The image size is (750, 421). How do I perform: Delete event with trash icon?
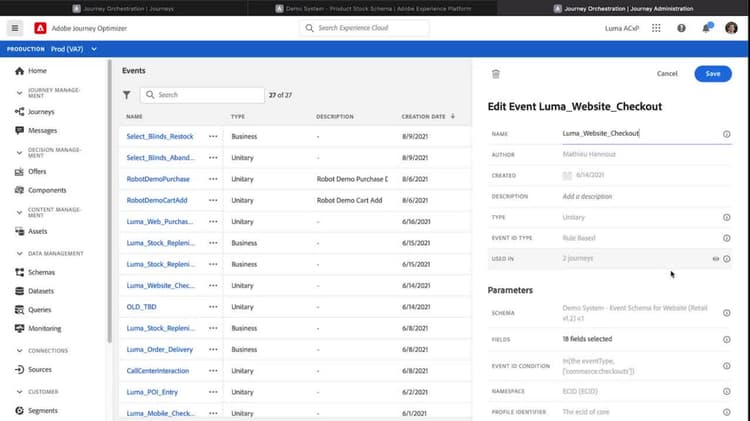[496, 74]
